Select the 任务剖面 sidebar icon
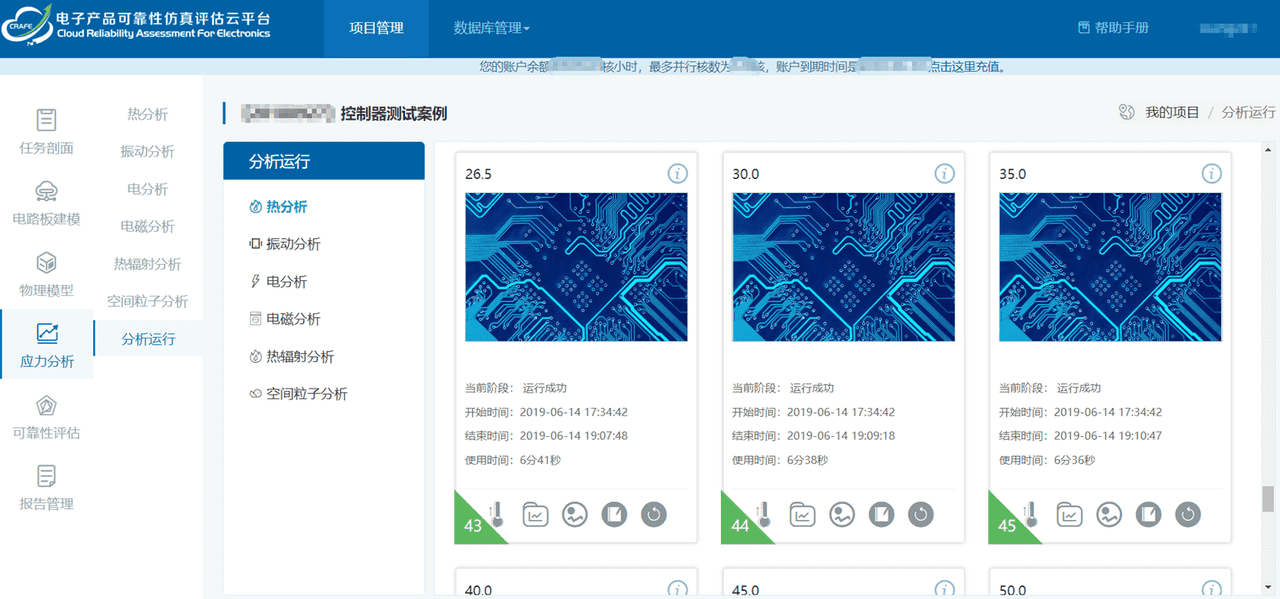This screenshot has width=1280, height=599. pyautogui.click(x=46, y=130)
